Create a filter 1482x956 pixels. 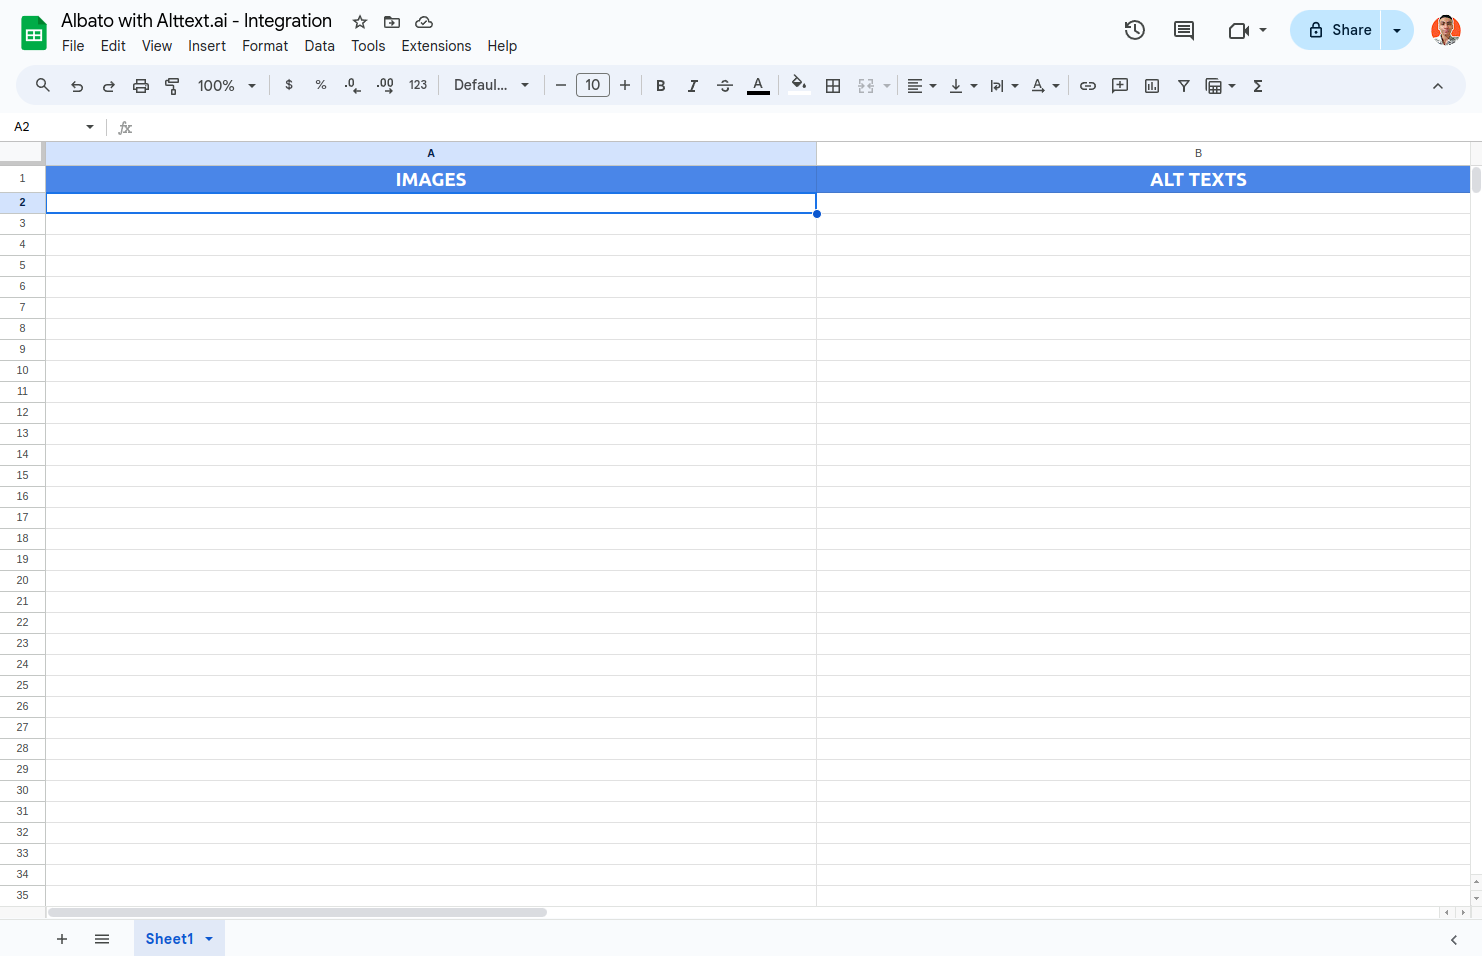(1184, 86)
